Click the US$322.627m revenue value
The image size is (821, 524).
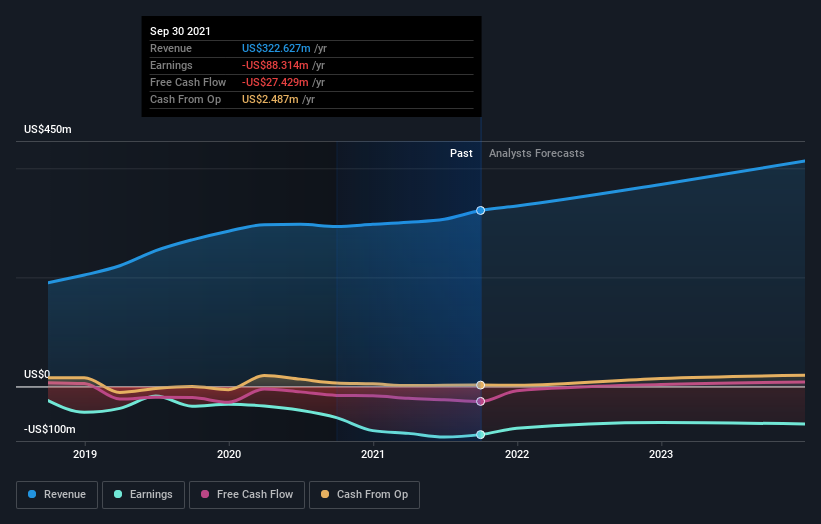[276, 48]
